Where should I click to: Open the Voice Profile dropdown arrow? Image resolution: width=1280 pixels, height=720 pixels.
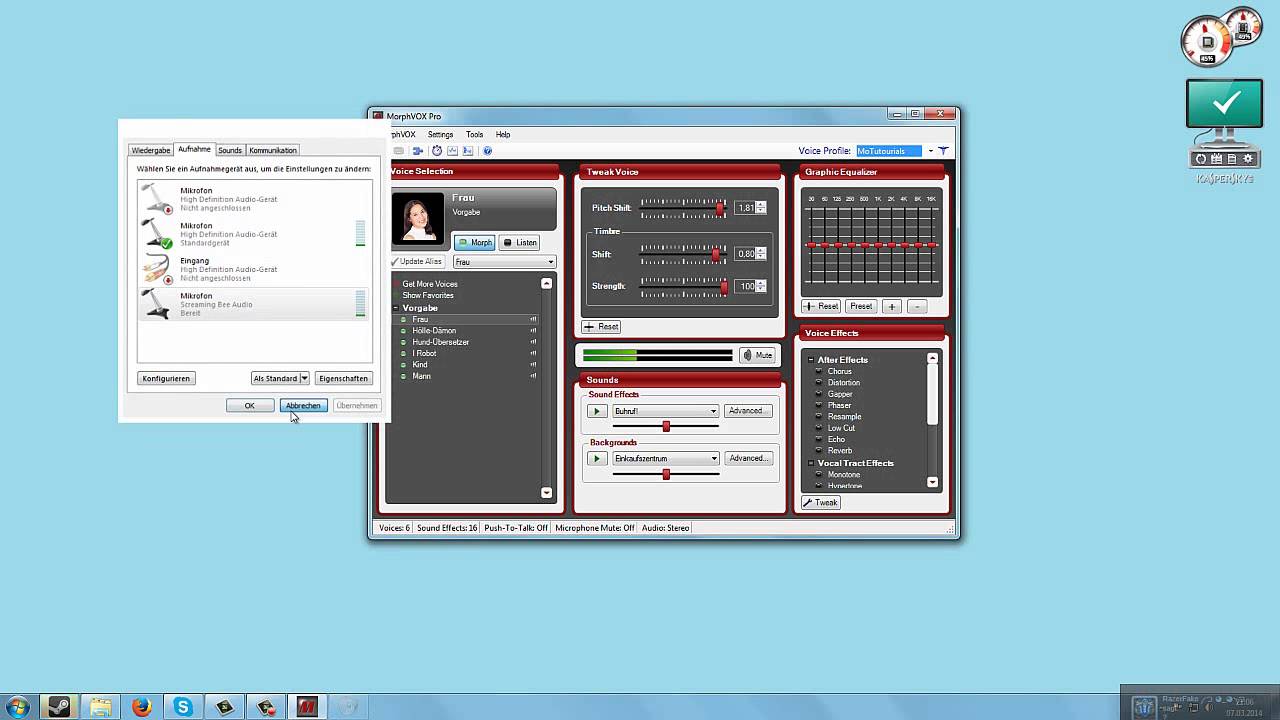(930, 151)
